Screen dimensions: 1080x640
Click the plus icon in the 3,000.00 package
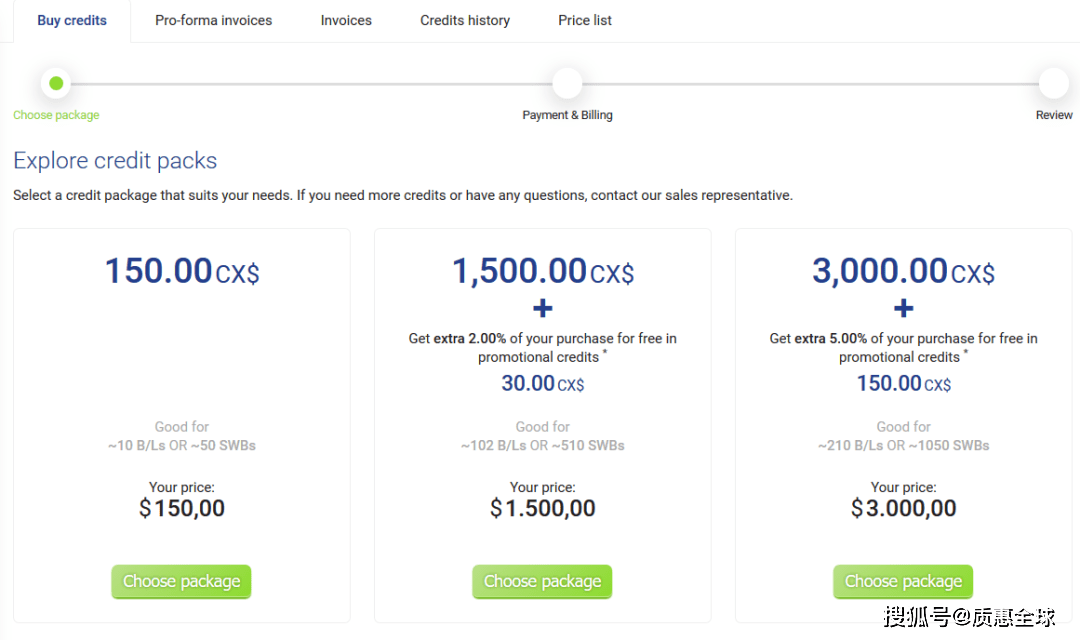903,307
